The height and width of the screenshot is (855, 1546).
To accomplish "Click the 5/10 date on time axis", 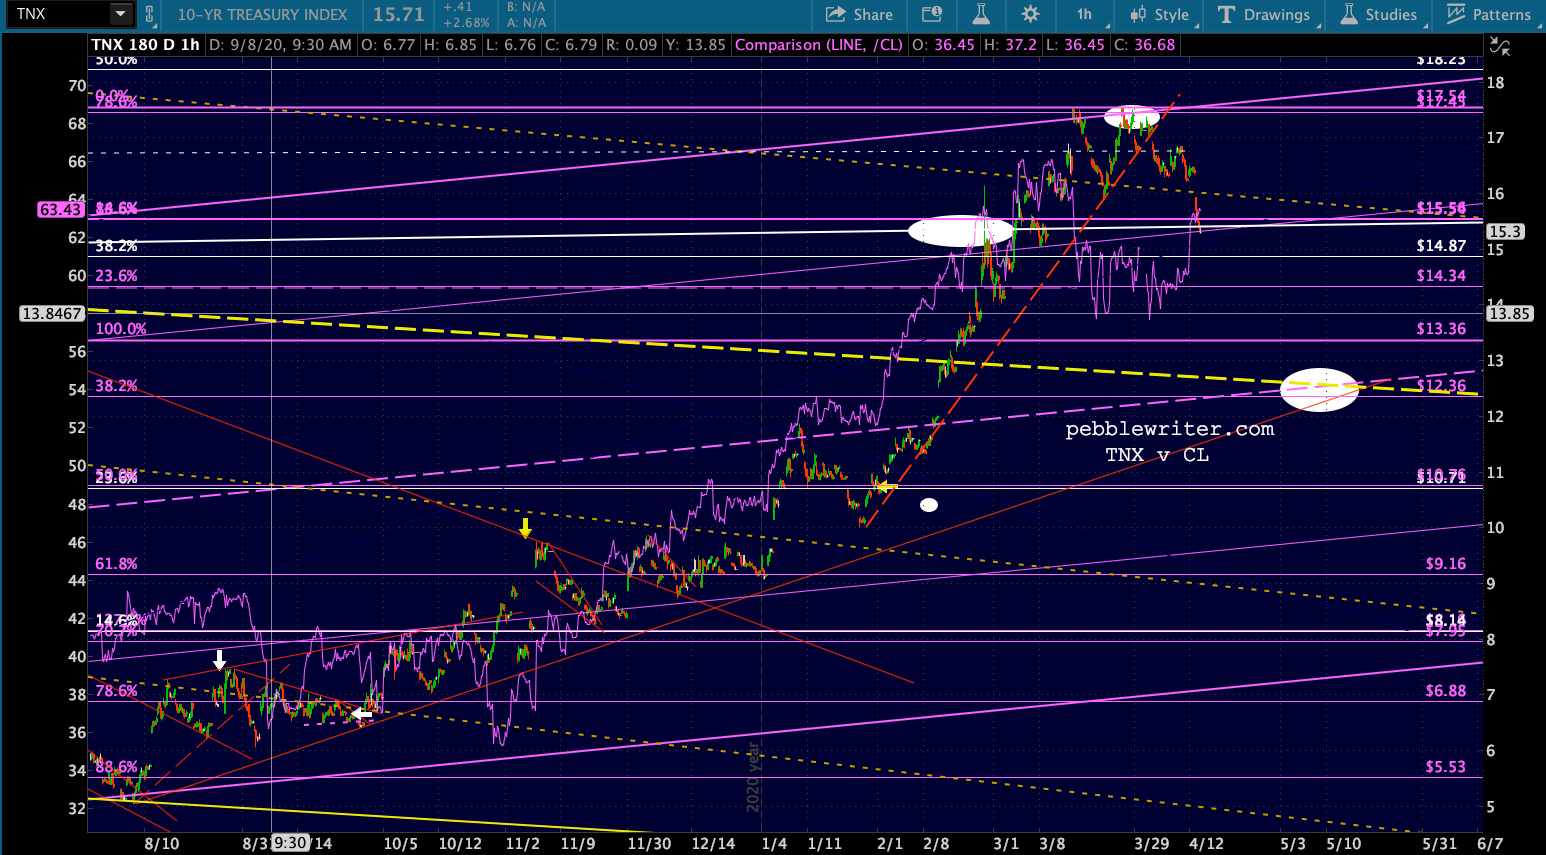I will click(x=1344, y=843).
